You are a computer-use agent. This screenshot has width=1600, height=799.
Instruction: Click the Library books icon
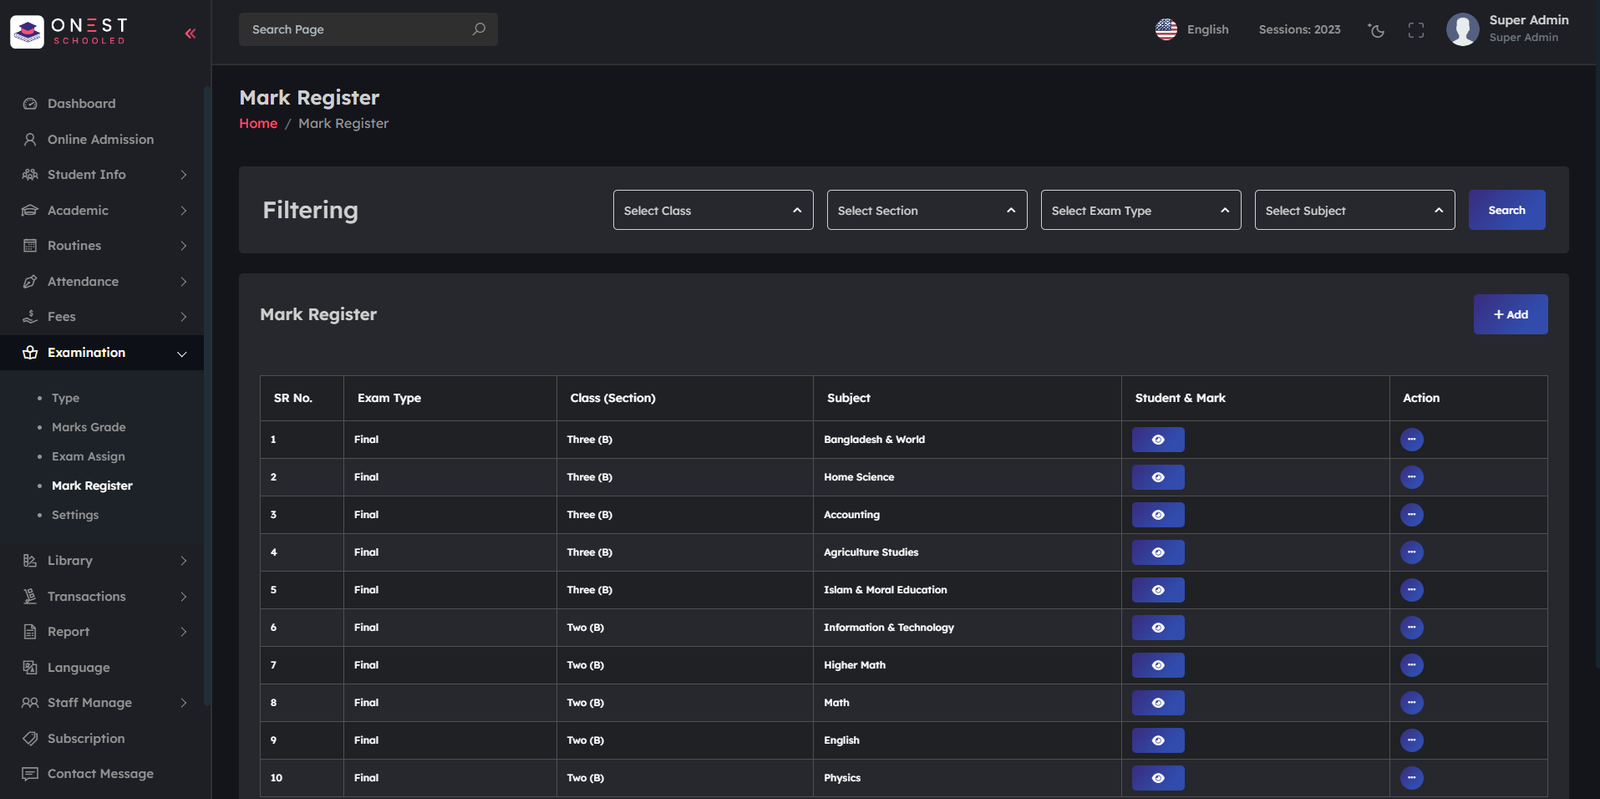(x=30, y=560)
